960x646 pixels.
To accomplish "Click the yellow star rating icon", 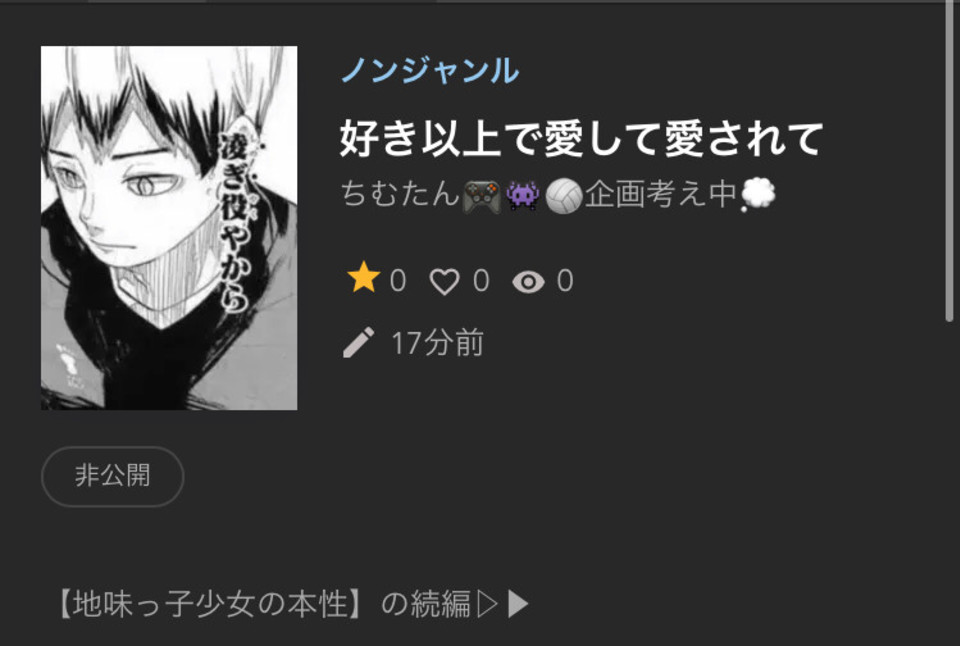I will pos(364,278).
